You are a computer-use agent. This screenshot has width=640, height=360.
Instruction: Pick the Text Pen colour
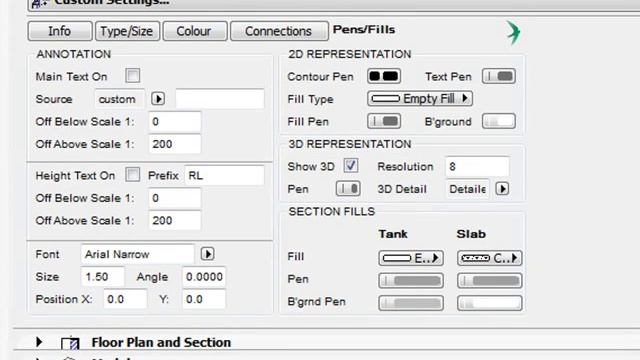pos(499,76)
